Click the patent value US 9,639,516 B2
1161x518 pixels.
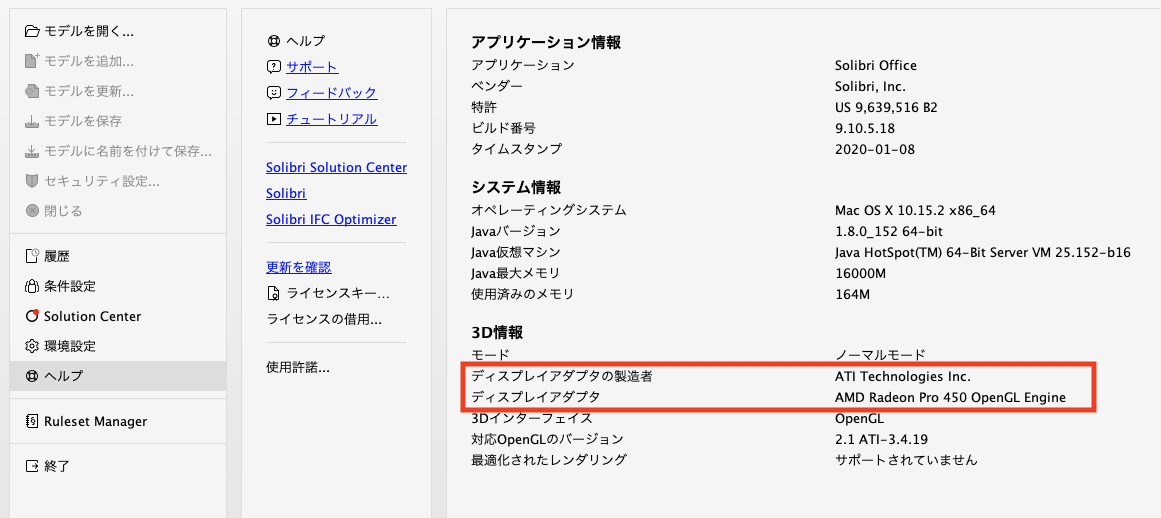click(x=886, y=107)
